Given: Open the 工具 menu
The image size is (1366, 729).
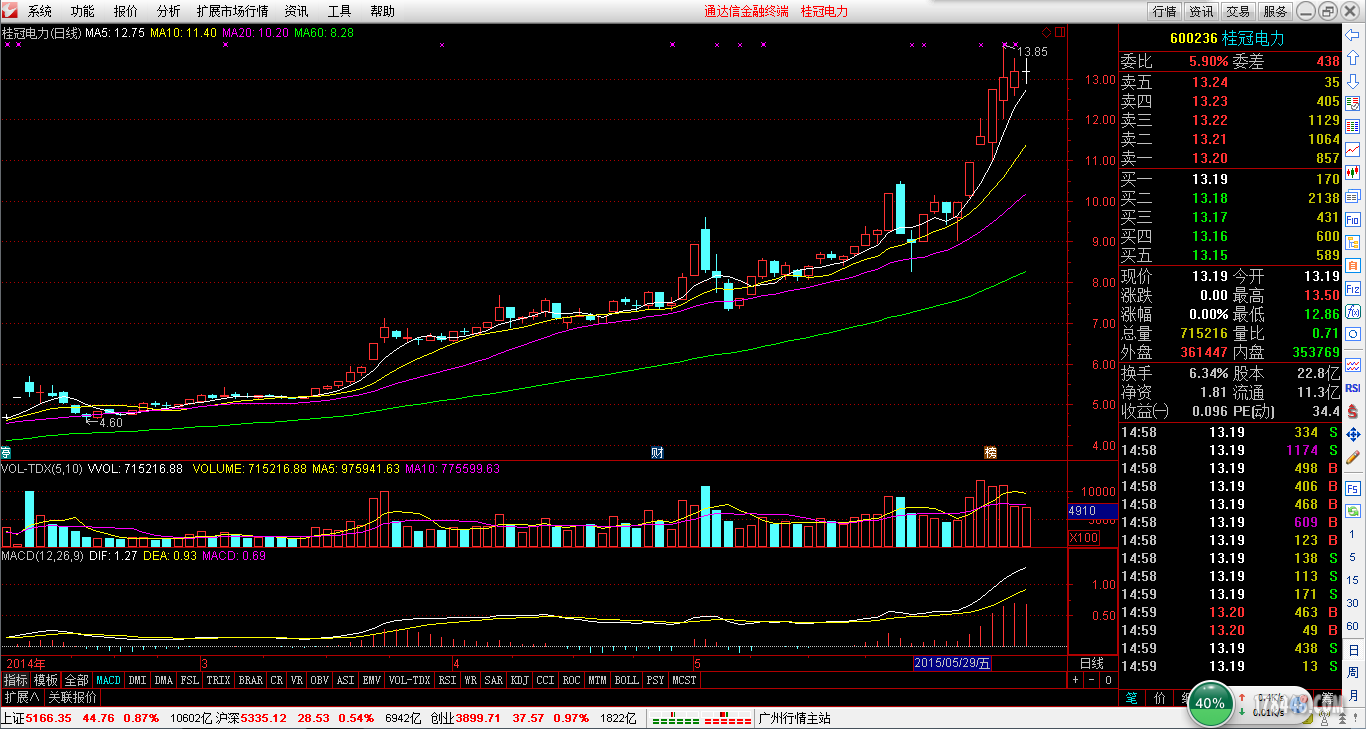Looking at the screenshot, I should (339, 11).
